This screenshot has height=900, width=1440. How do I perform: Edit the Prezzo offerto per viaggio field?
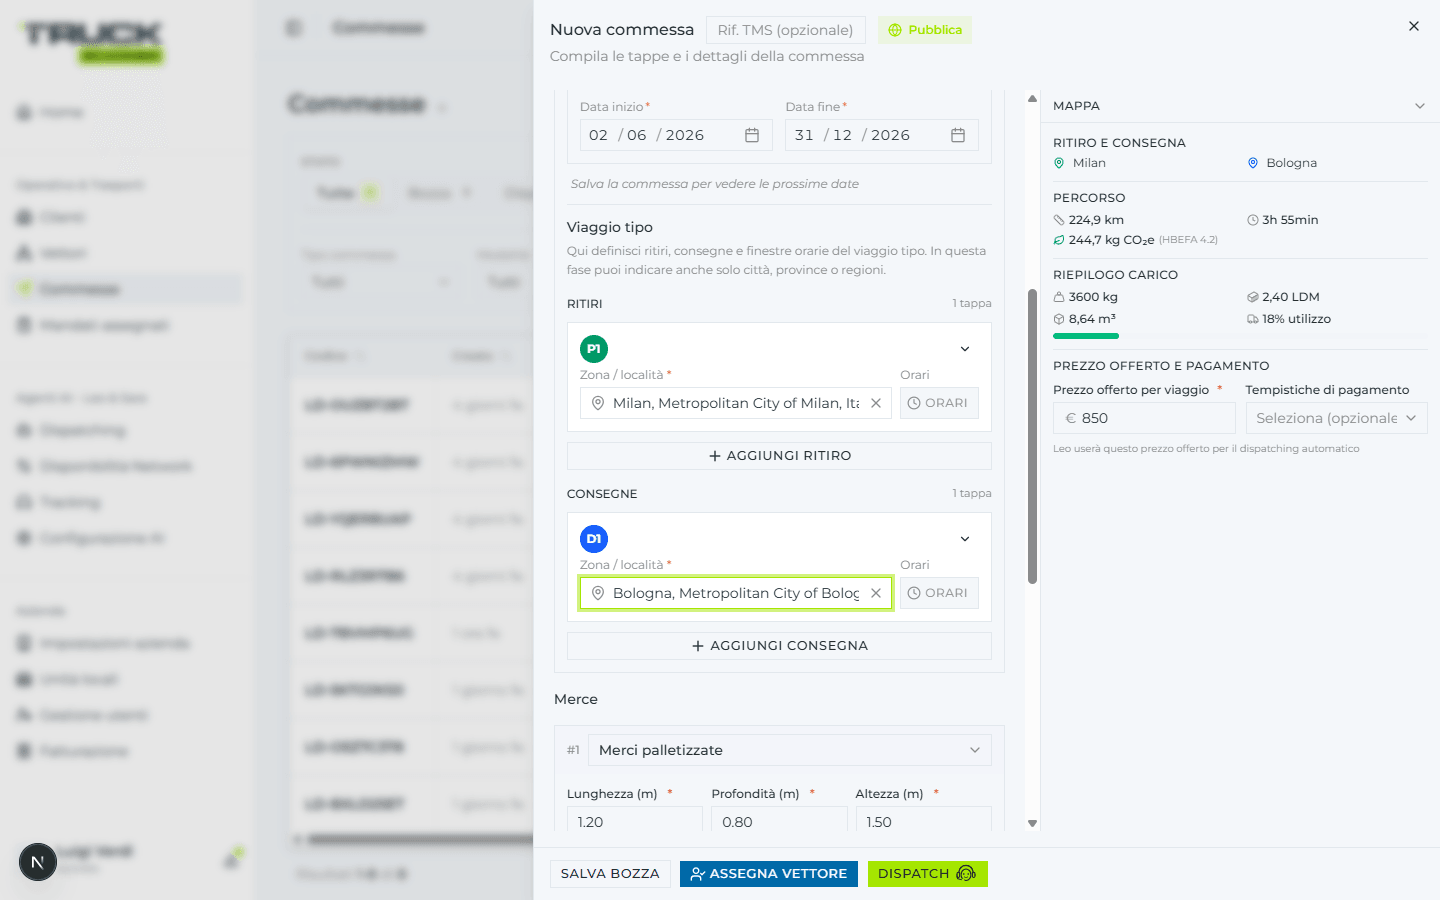click(x=1144, y=418)
